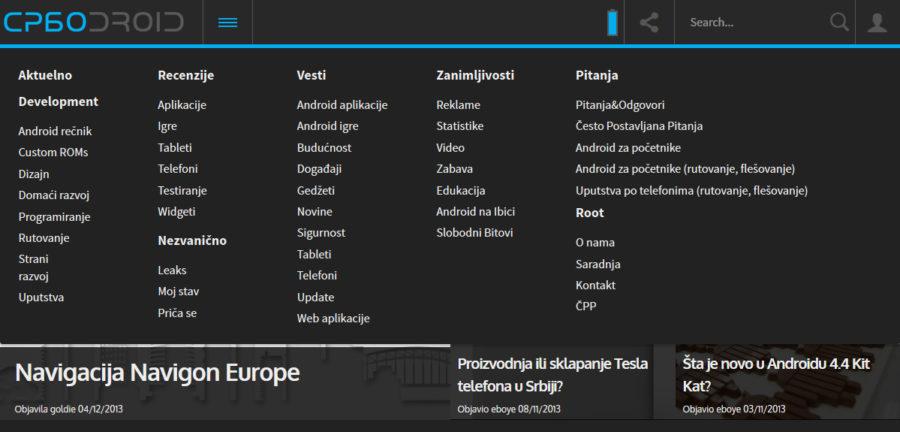900x432 pixels.
Task: Open the Aktuelno menu heading
Action: point(45,75)
